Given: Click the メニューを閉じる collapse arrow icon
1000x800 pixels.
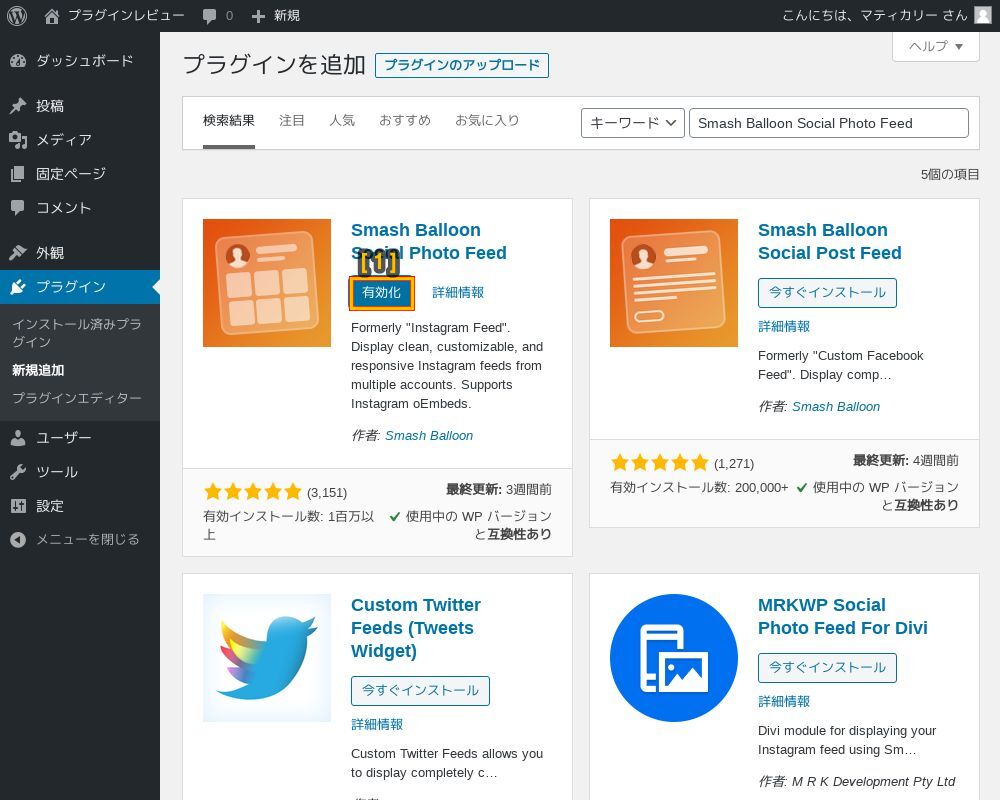Looking at the screenshot, I should coord(18,540).
